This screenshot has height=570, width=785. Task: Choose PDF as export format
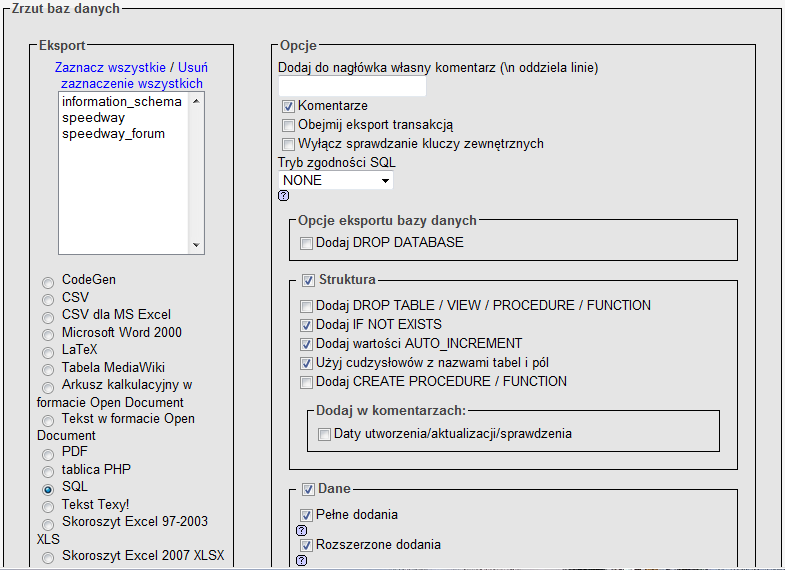tap(48, 453)
